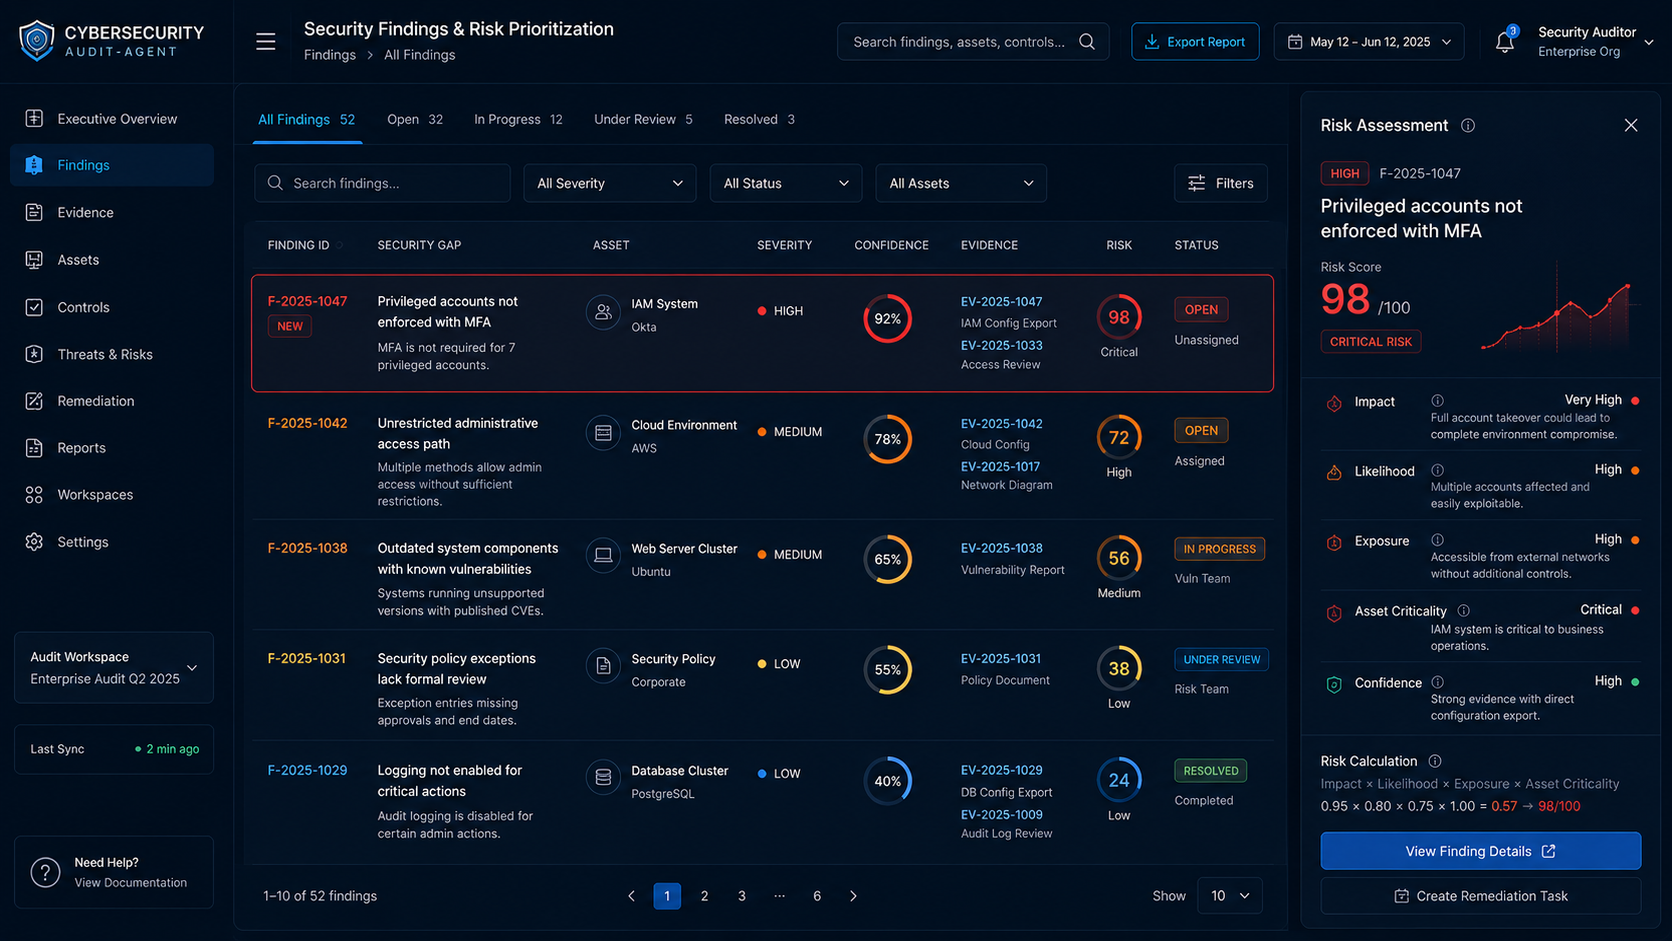Switch to the Under Review tab
Viewport: 1672px width, 941px height.
tap(643, 119)
